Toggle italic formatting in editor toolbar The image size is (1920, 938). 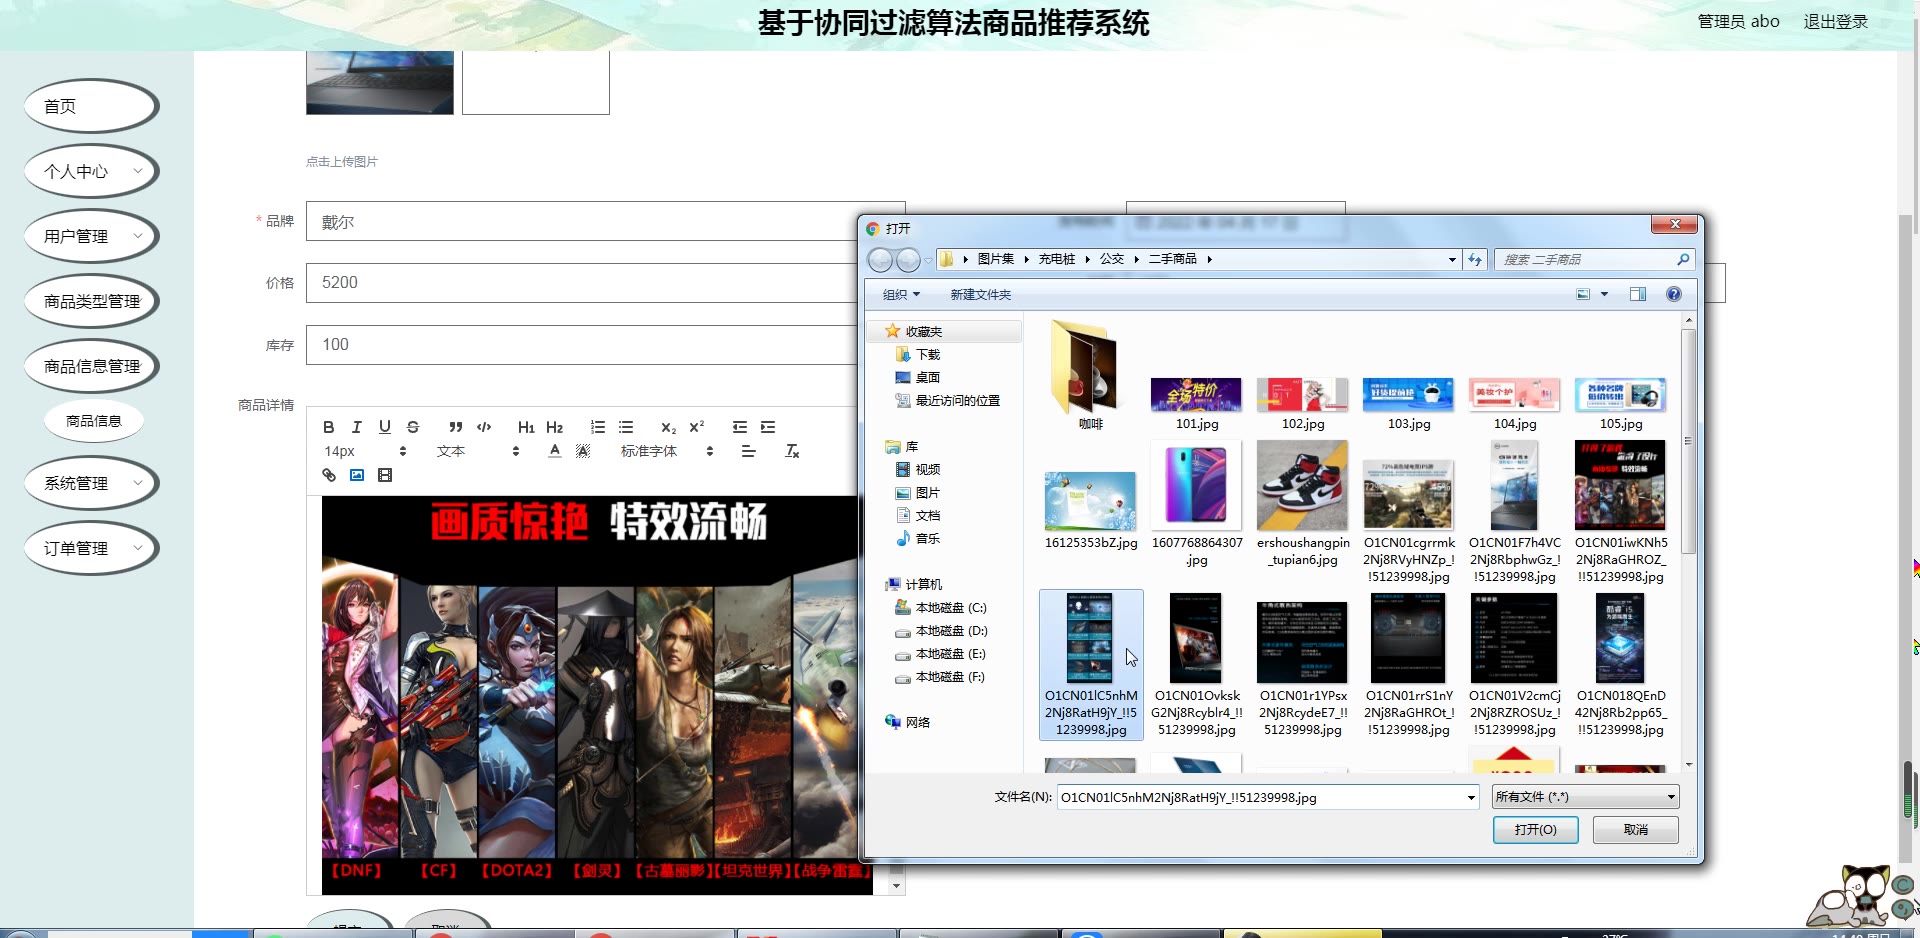357,427
